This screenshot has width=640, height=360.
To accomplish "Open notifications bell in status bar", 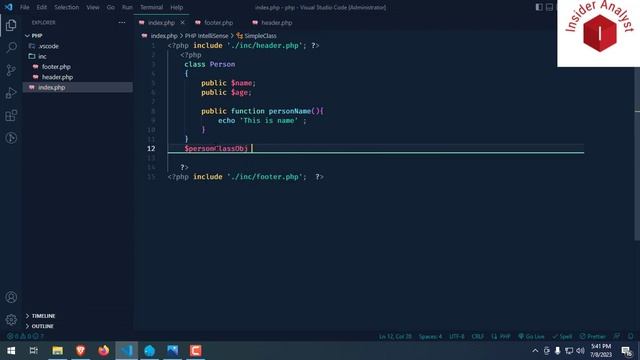I will 631,336.
